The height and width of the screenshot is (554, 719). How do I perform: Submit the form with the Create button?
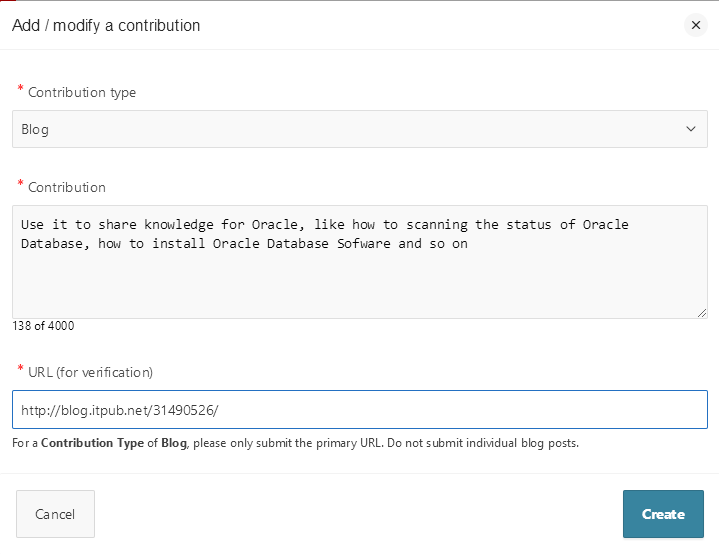click(663, 514)
